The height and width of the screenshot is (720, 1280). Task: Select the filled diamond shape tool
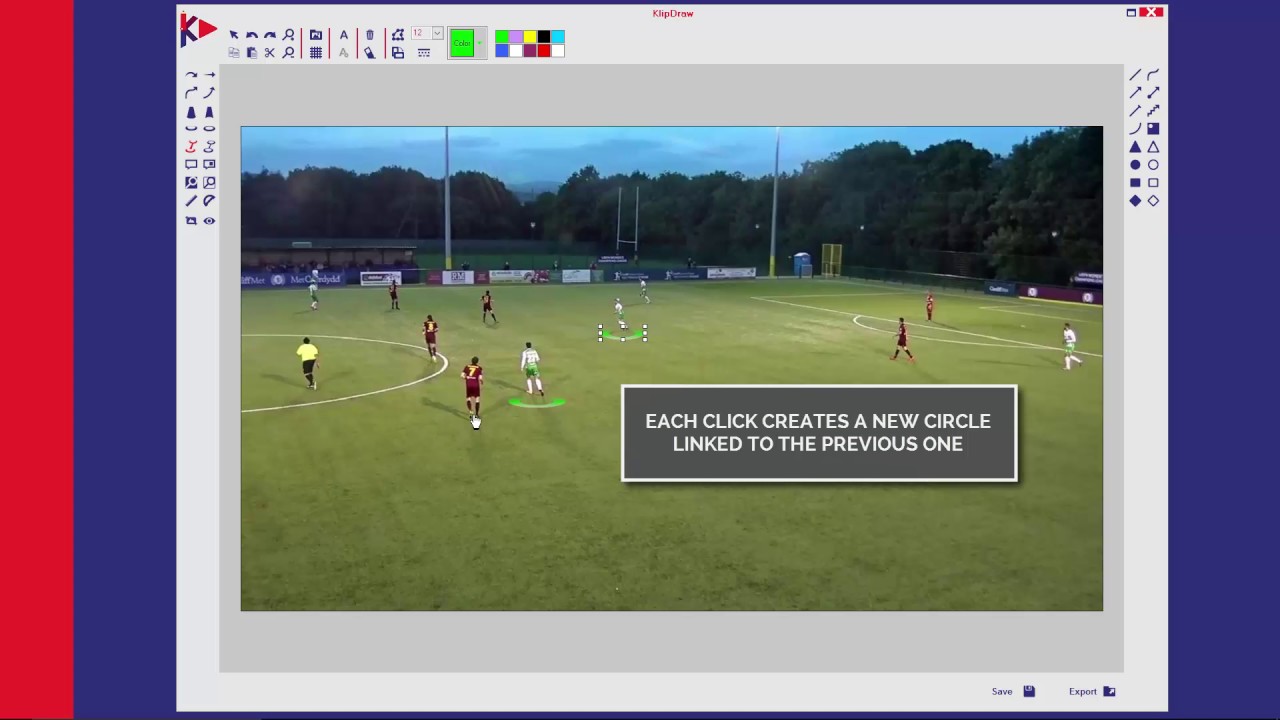(1135, 201)
